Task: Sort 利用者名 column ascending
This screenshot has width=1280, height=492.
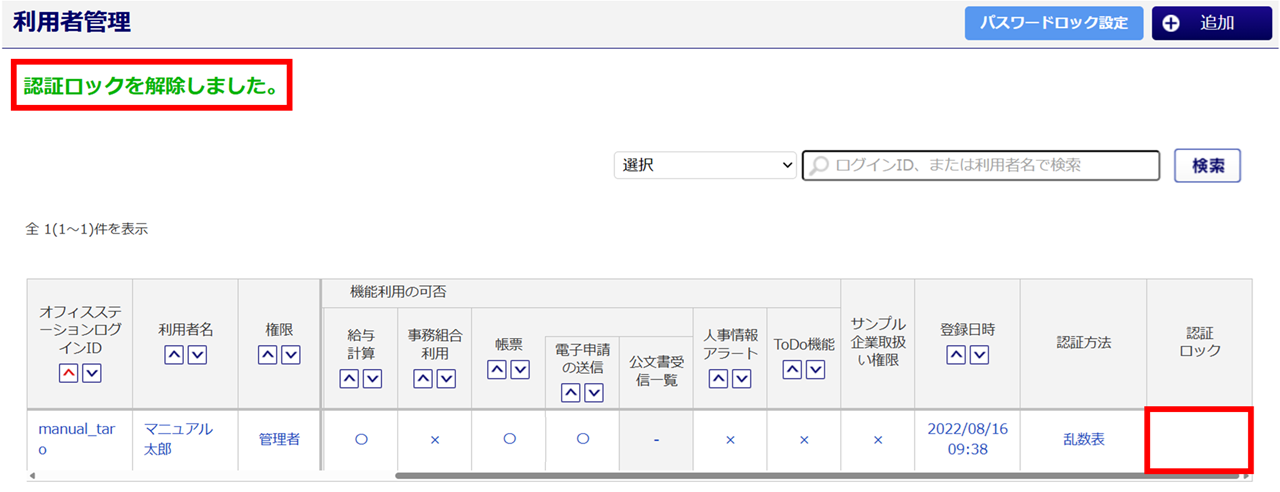Action: coord(174,354)
